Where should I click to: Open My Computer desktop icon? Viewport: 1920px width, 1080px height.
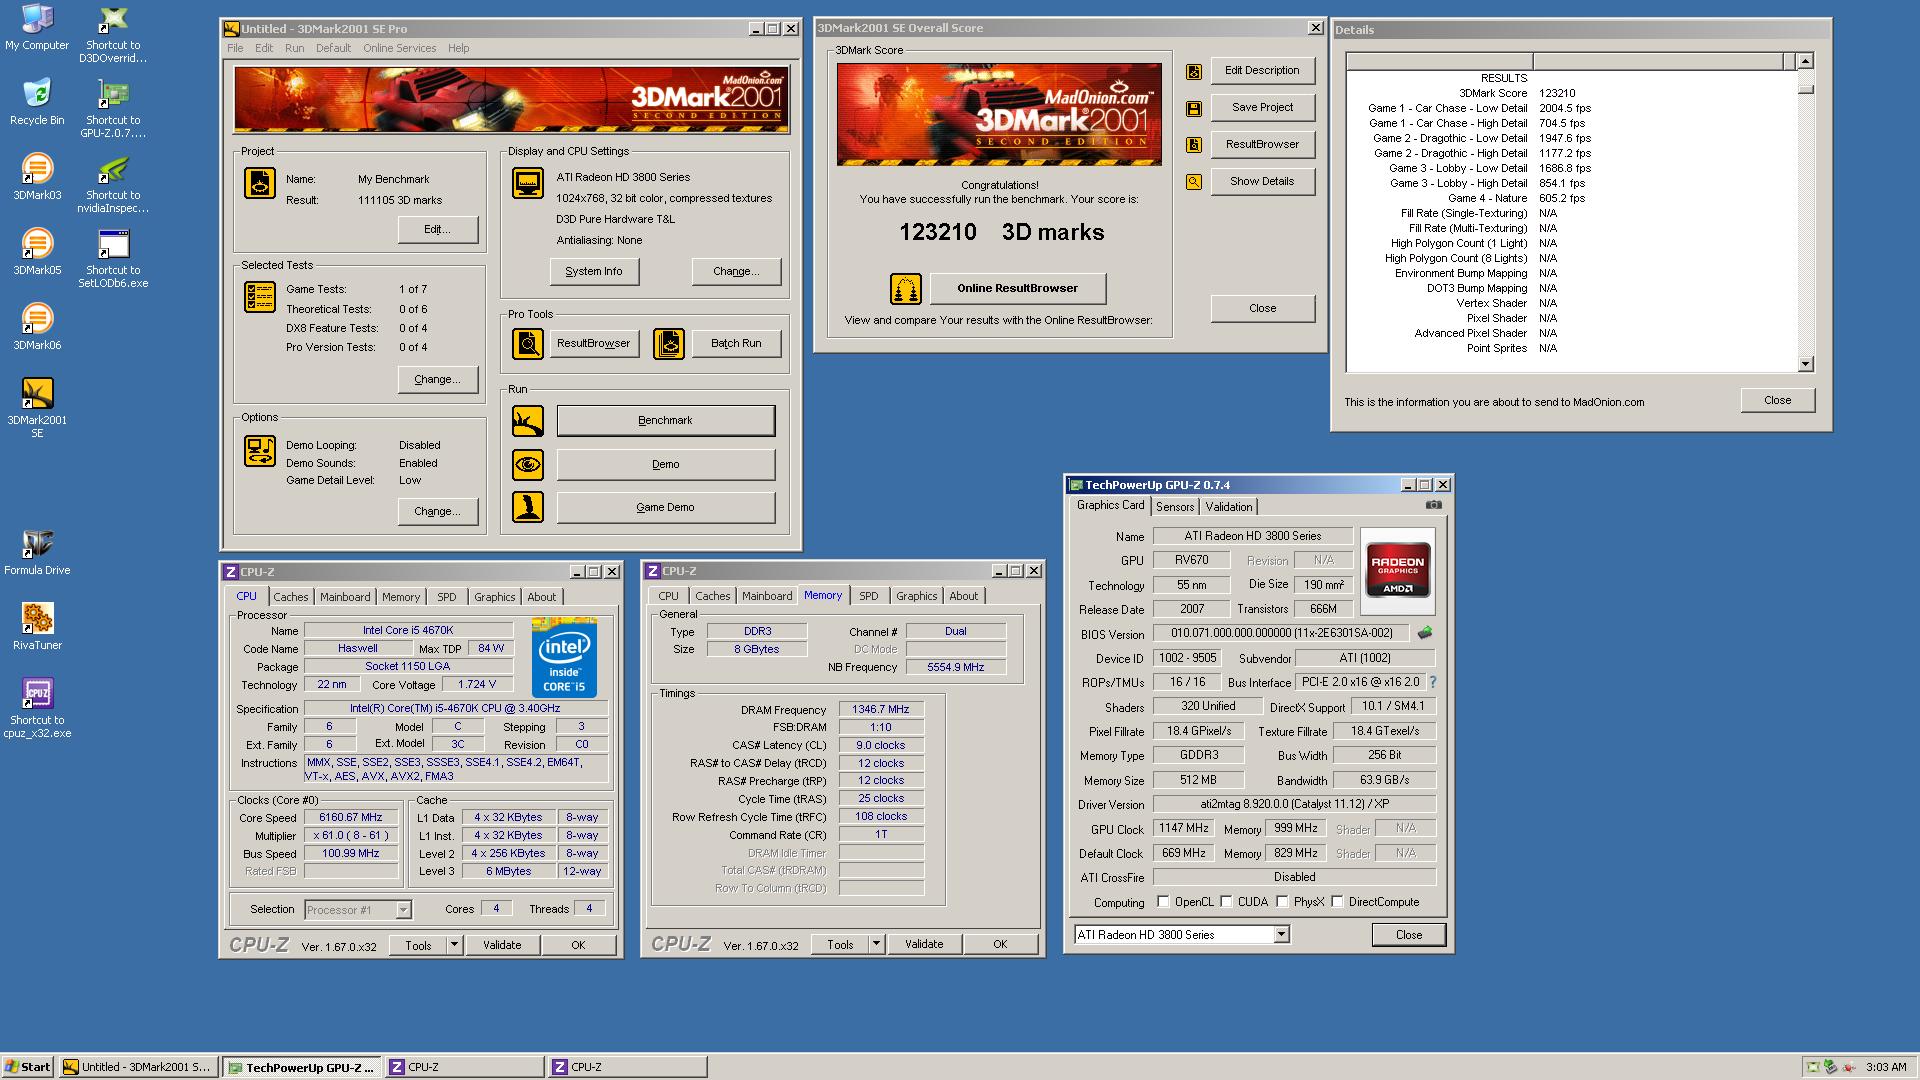[x=37, y=28]
